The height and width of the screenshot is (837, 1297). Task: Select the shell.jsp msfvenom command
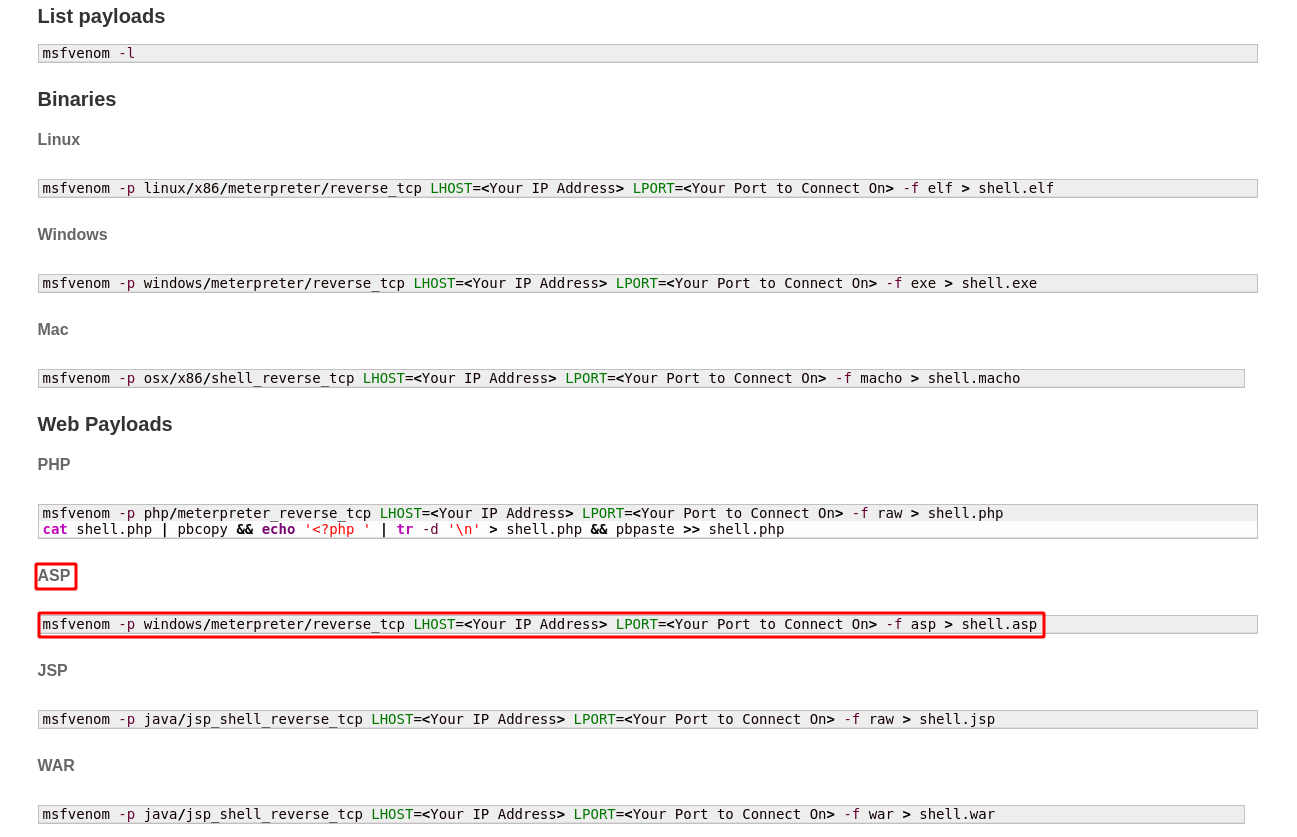647,719
